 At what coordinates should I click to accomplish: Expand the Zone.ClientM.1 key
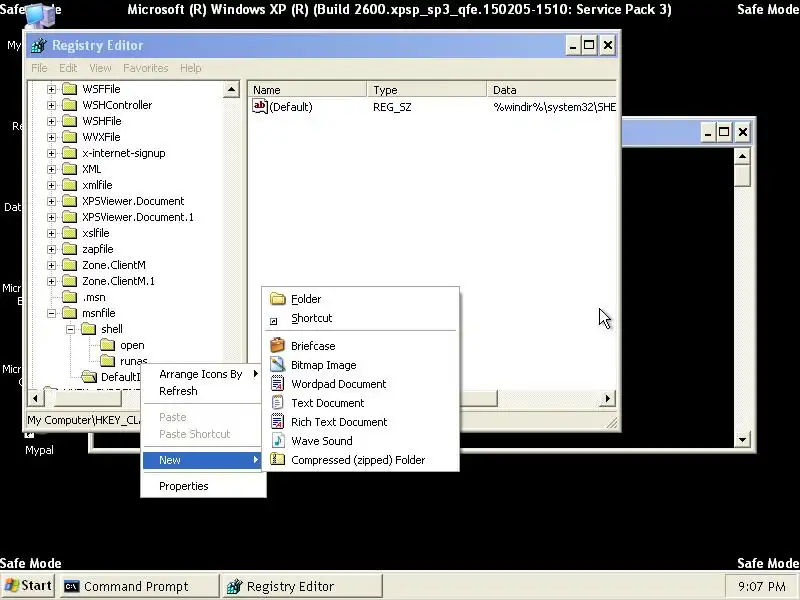(x=52, y=281)
